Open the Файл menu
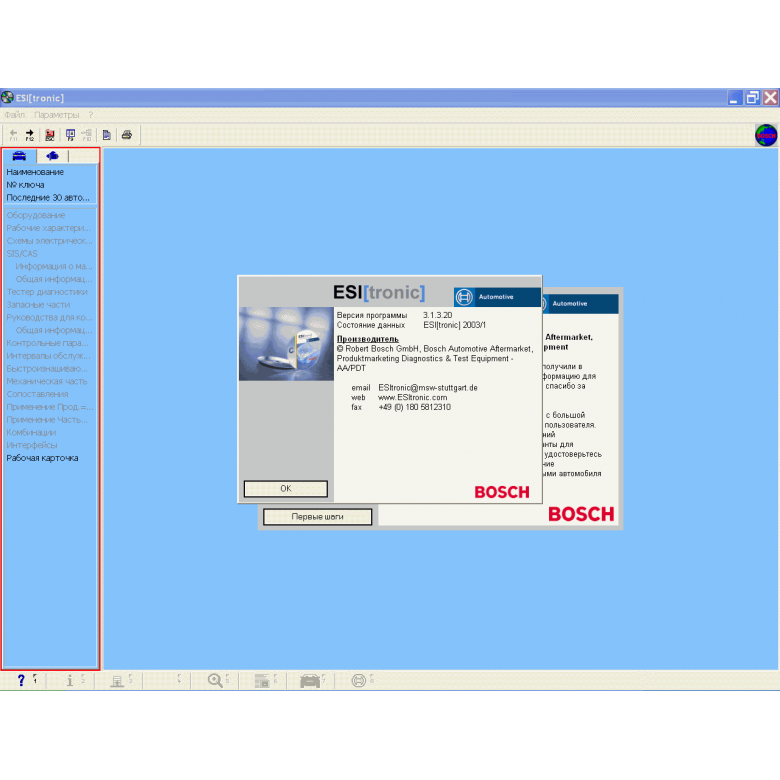This screenshot has width=780, height=780. coord(14,115)
